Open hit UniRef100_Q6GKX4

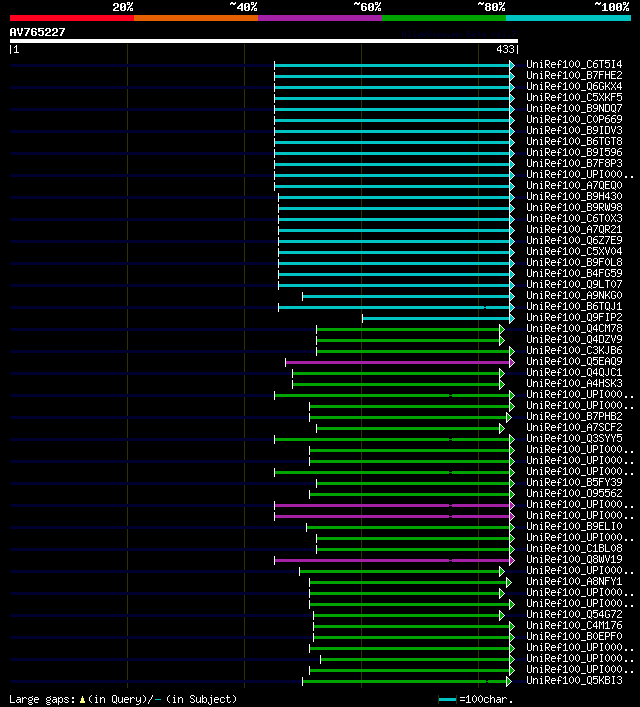tap(574, 86)
